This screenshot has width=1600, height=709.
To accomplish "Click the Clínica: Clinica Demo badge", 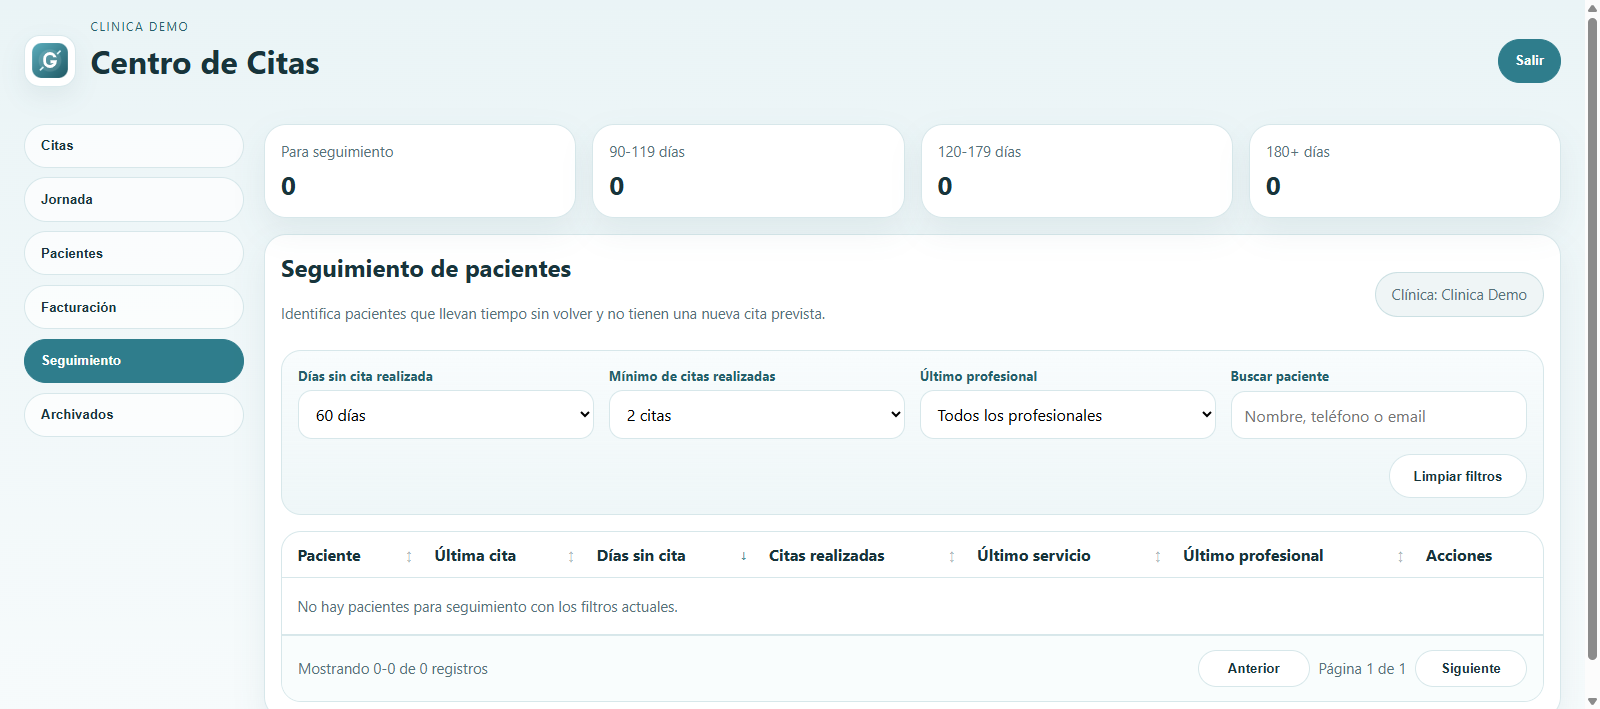I will pos(1459,295).
